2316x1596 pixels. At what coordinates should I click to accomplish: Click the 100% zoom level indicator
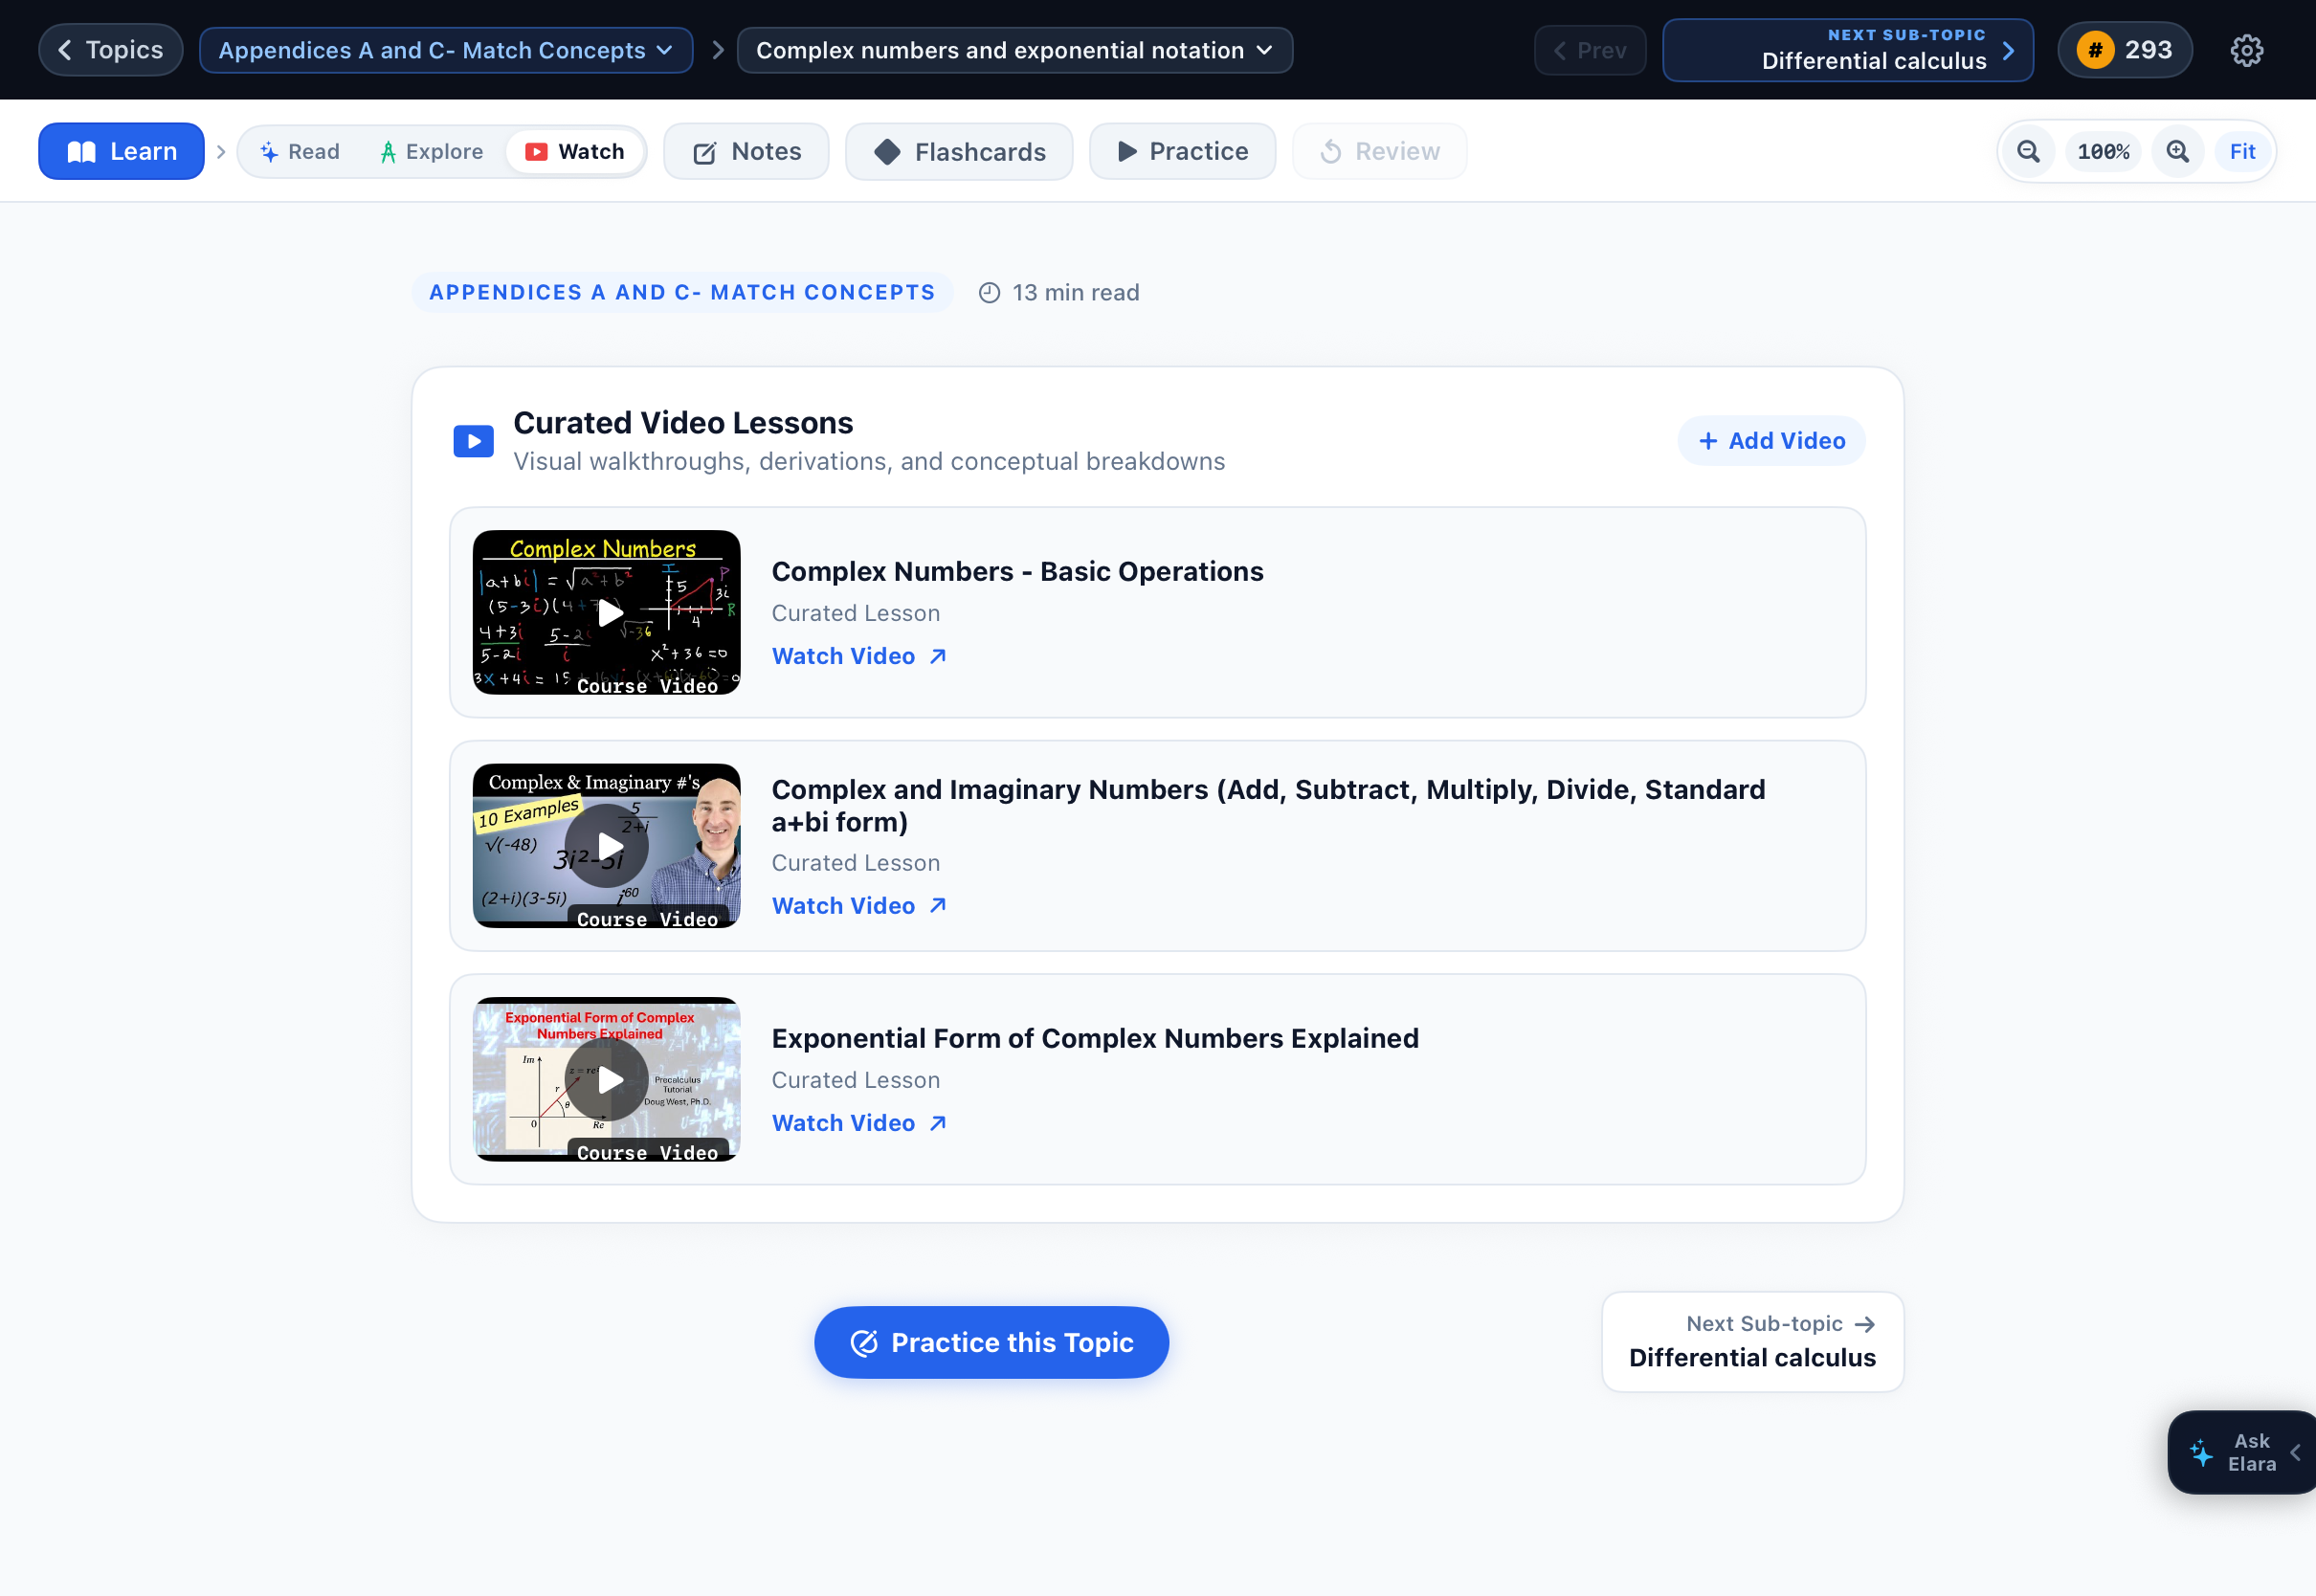tap(2103, 151)
